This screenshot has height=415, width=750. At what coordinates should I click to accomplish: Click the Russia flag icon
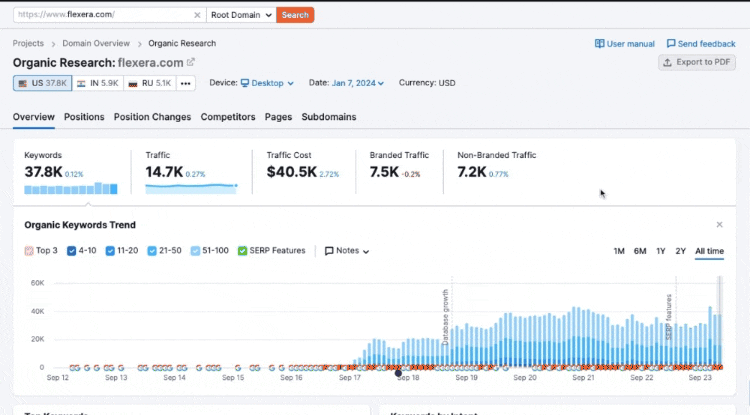tap(133, 83)
